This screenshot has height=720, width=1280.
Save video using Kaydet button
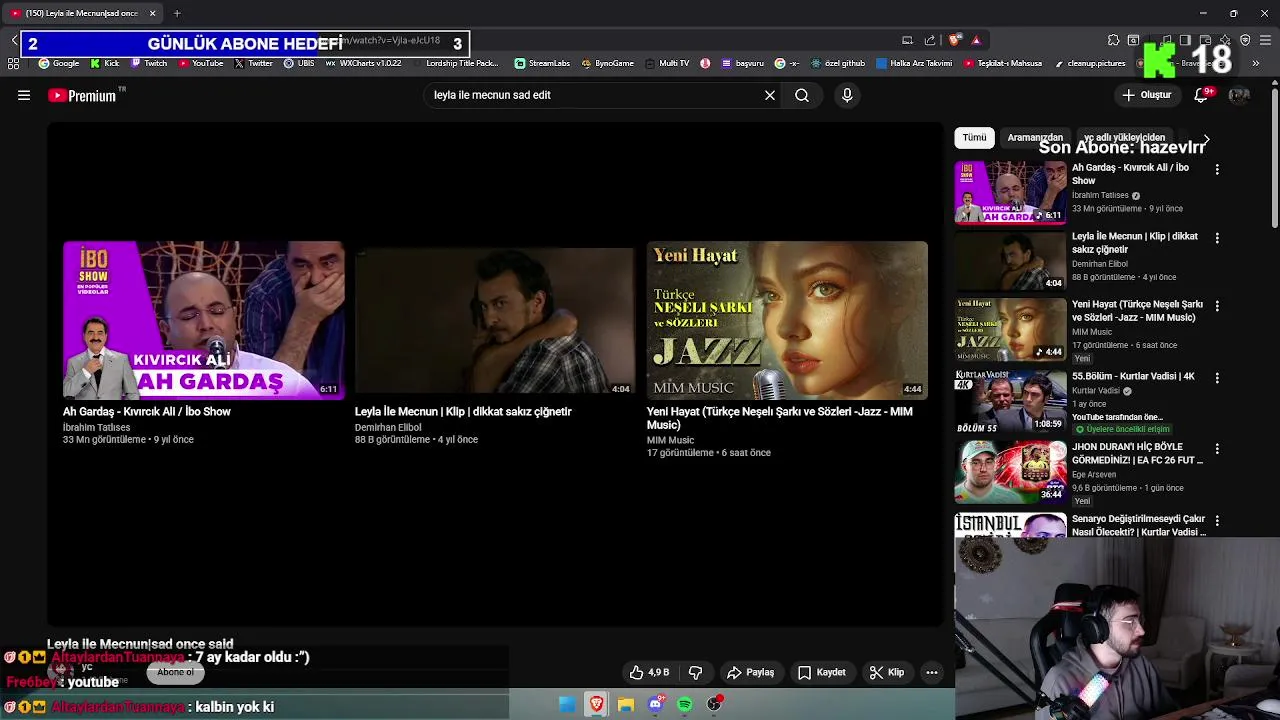click(x=821, y=672)
